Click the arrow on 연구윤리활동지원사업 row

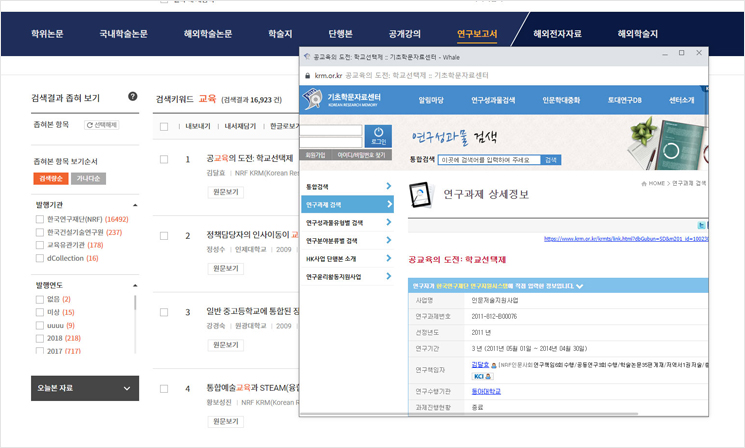389,276
